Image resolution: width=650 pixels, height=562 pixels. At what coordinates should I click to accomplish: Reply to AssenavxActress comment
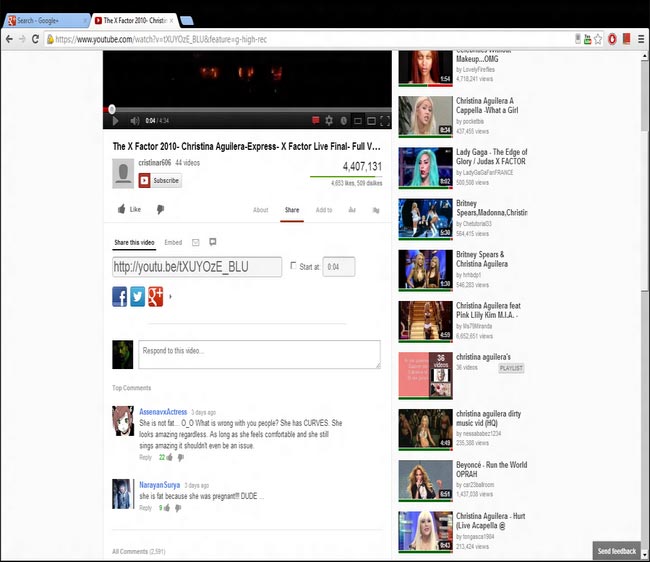(146, 458)
